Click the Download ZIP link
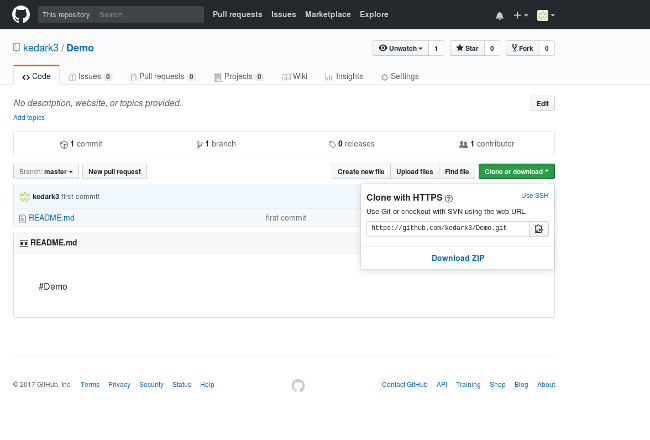The image size is (650, 440). (458, 258)
